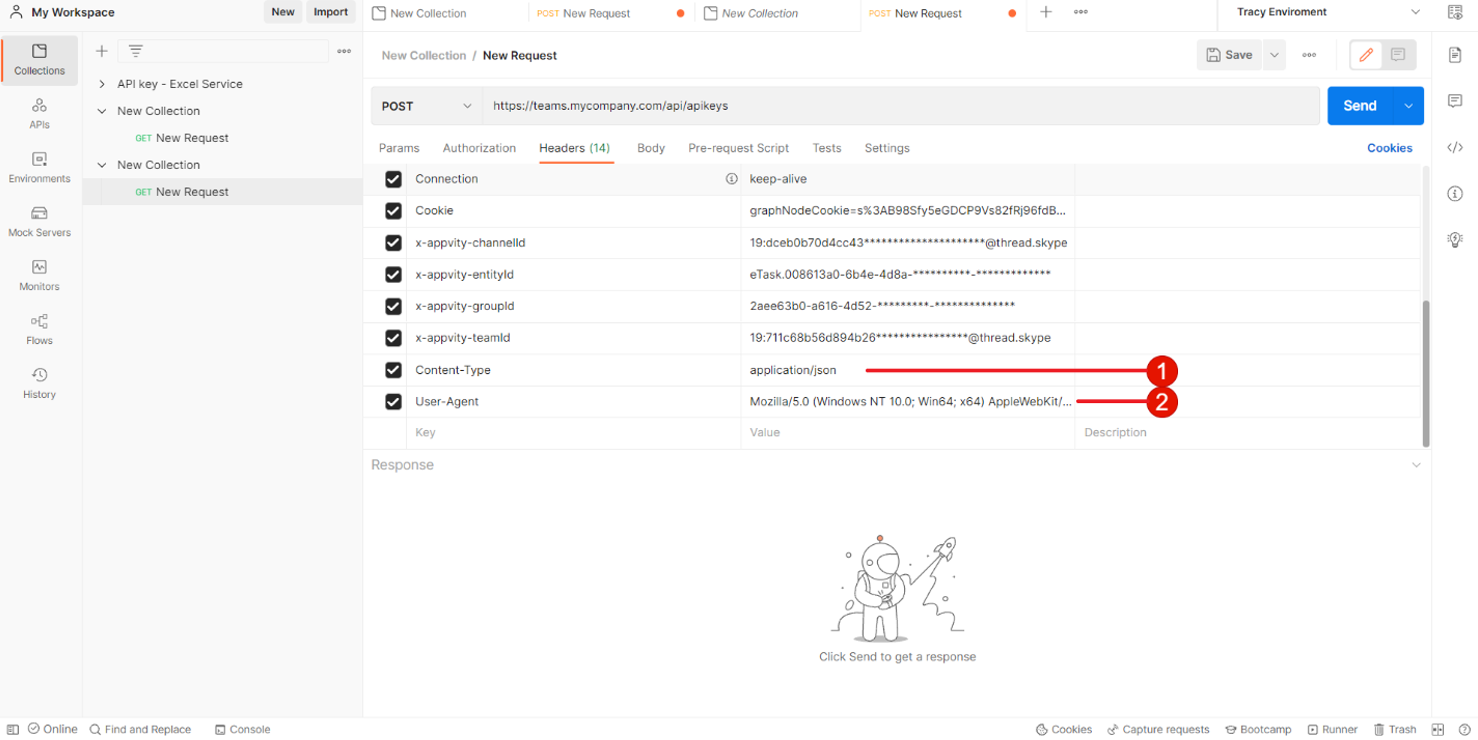Expand the API key - Excel Service collection
The width and height of the screenshot is (1478, 740).
click(x=102, y=84)
